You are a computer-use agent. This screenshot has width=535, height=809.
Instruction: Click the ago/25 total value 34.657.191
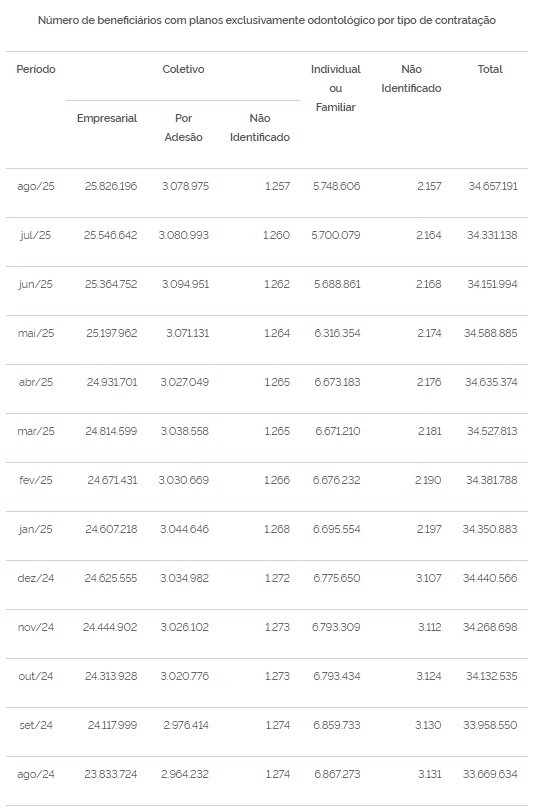tap(493, 186)
